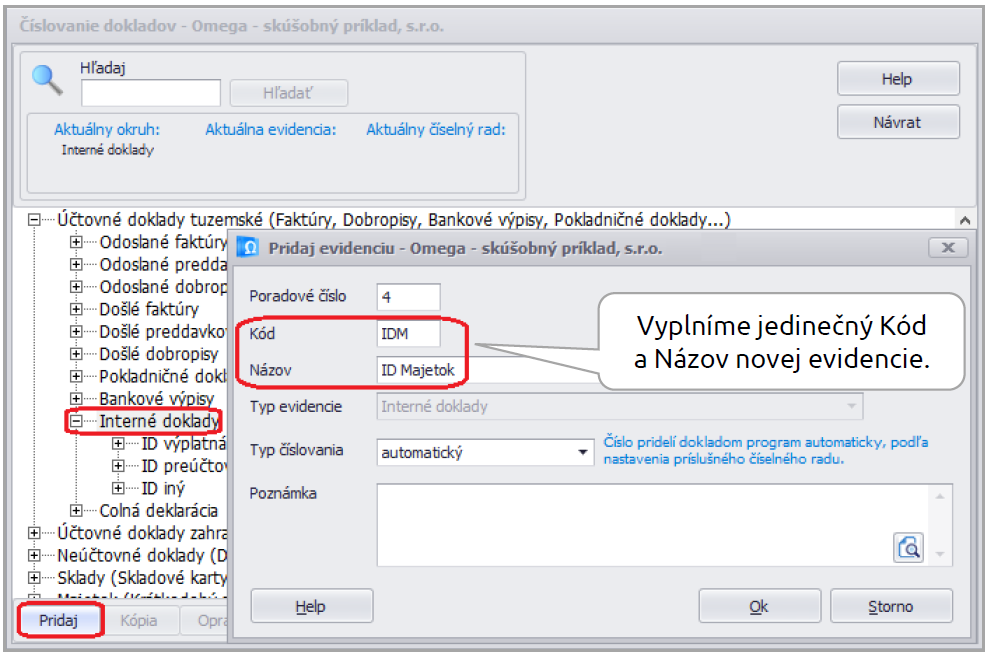Select Bankové výpisy in the tree
Viewport: 989px width, 655px height.
point(156,399)
